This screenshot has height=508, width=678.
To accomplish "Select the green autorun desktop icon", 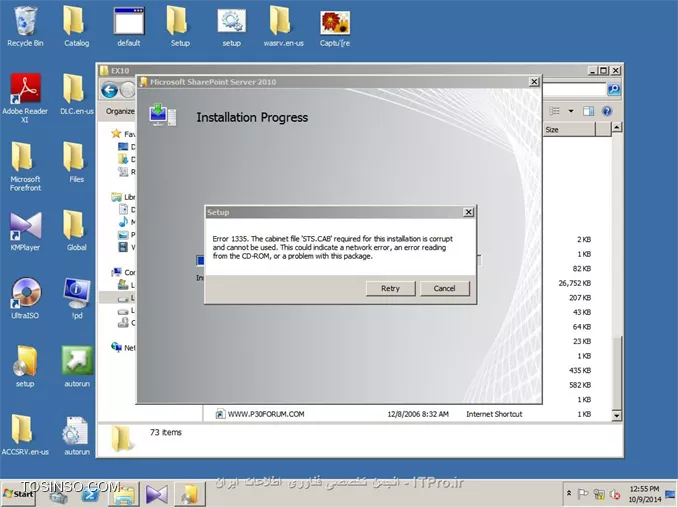I will [x=76, y=367].
